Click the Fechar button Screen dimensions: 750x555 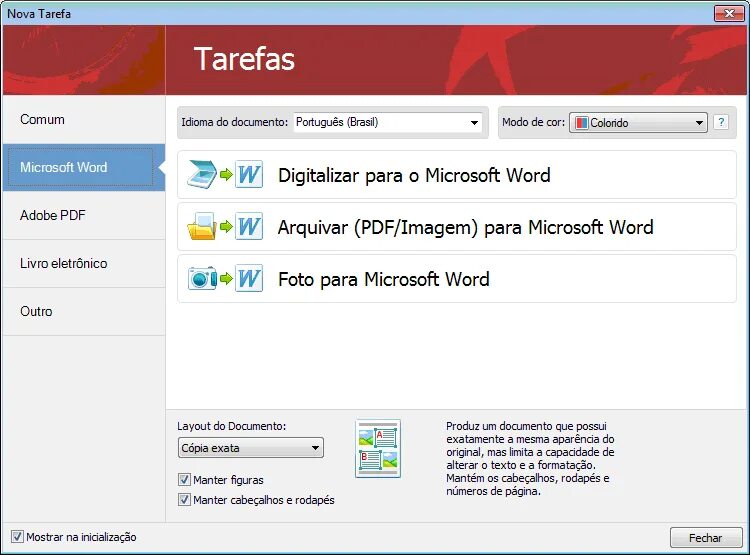click(x=706, y=538)
